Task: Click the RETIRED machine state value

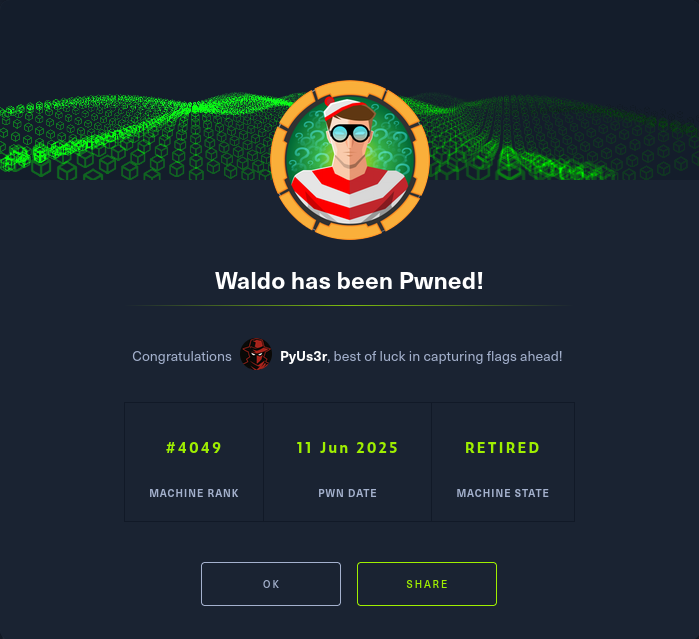Action: click(502, 448)
